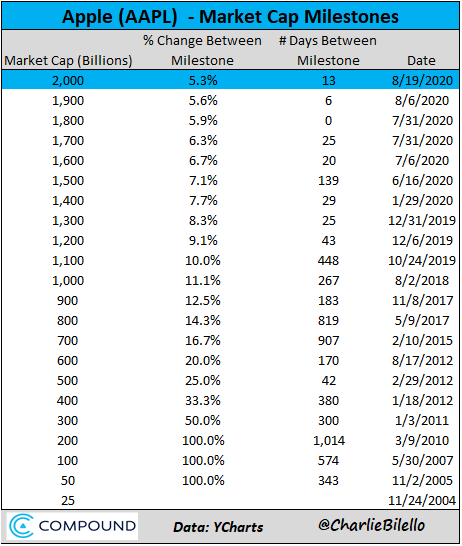Image resolution: width=462 pixels, height=546 pixels.
Task: Click the Apple (AAPL) Market Cap Milestones title
Action: (x=230, y=17)
